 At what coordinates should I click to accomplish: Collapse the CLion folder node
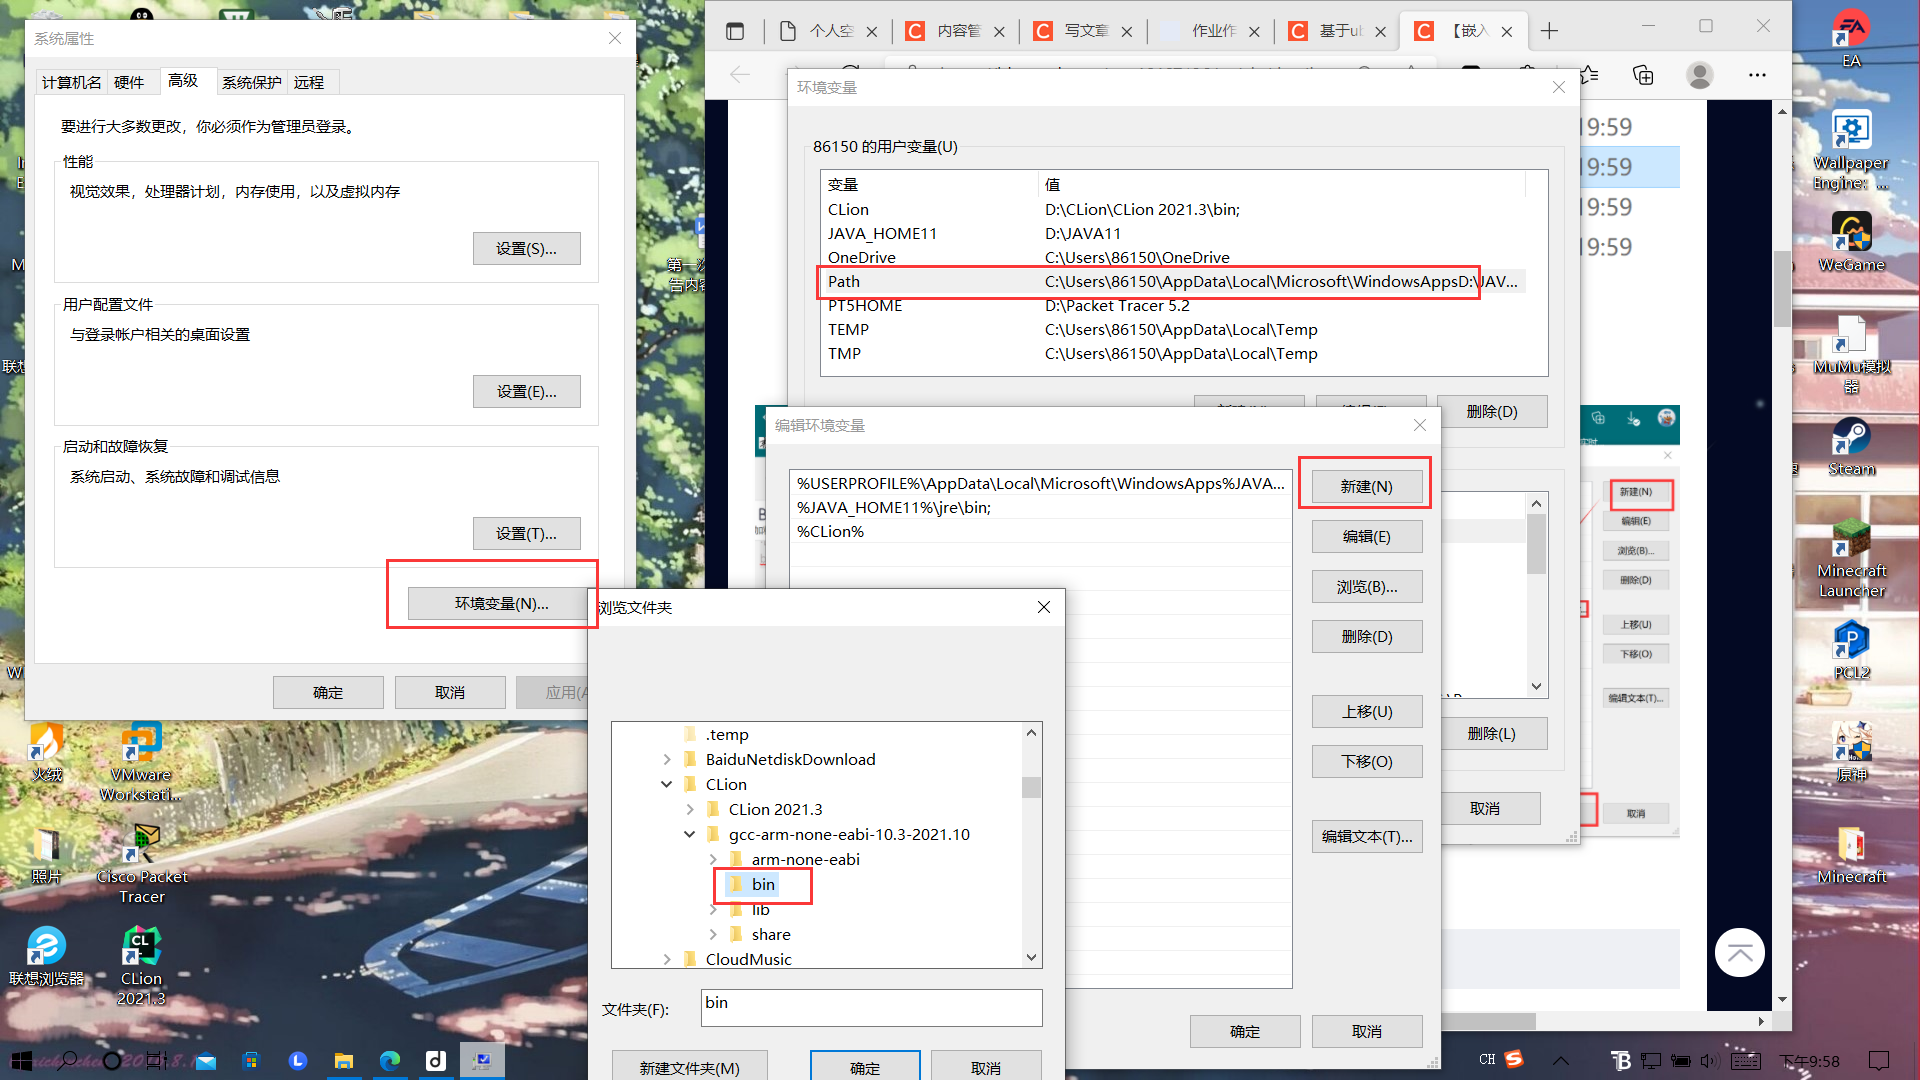(x=667, y=785)
